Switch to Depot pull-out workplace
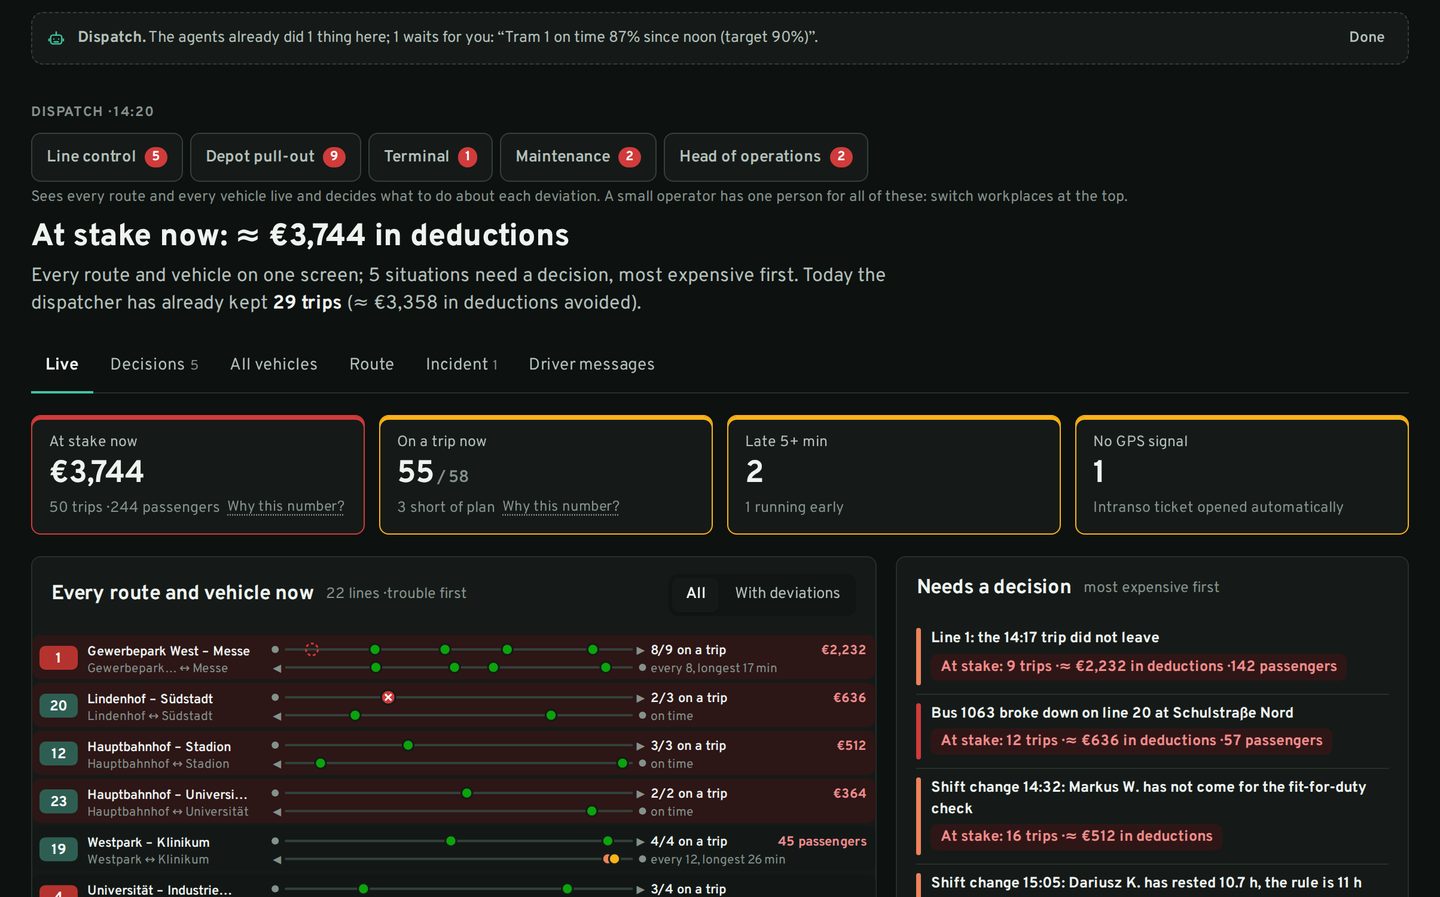The image size is (1440, 897). click(275, 157)
